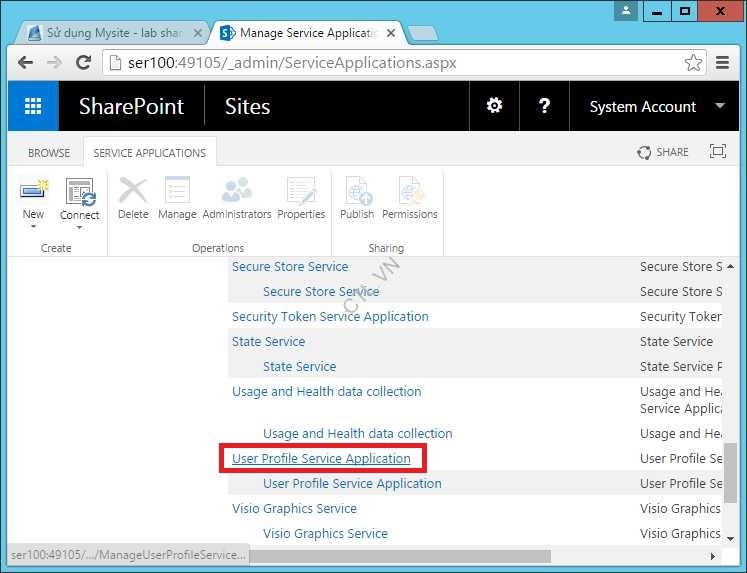The width and height of the screenshot is (747, 573).
Task: Open the help question mark icon
Action: coord(544,106)
